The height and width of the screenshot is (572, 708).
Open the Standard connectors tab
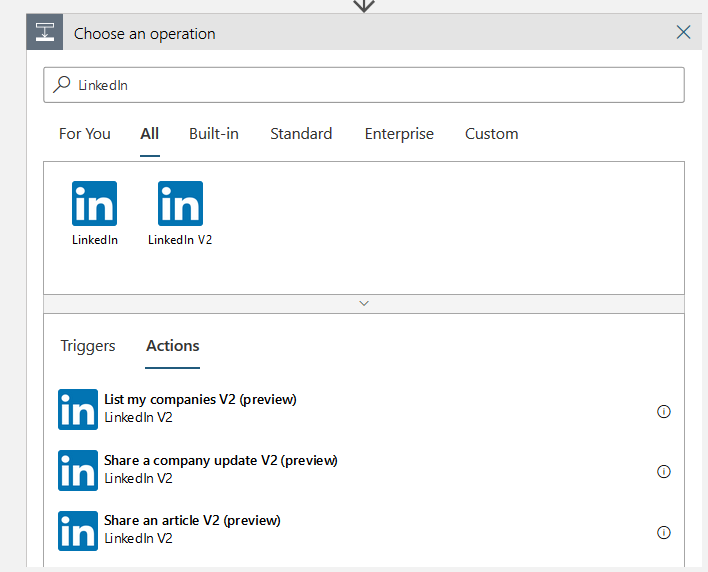pos(301,134)
